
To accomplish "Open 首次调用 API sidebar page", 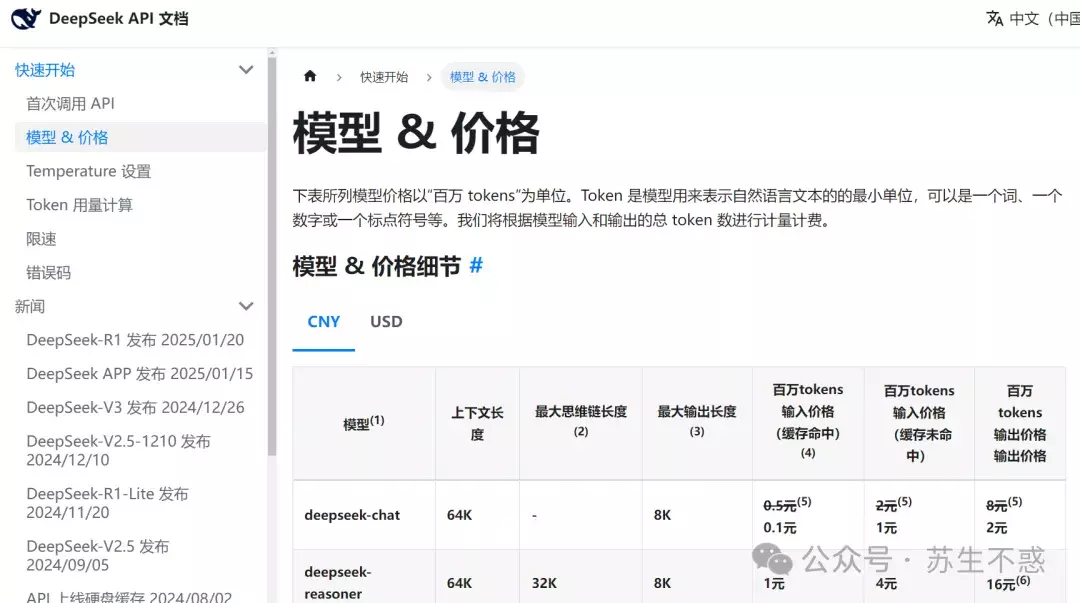I will (x=70, y=103).
